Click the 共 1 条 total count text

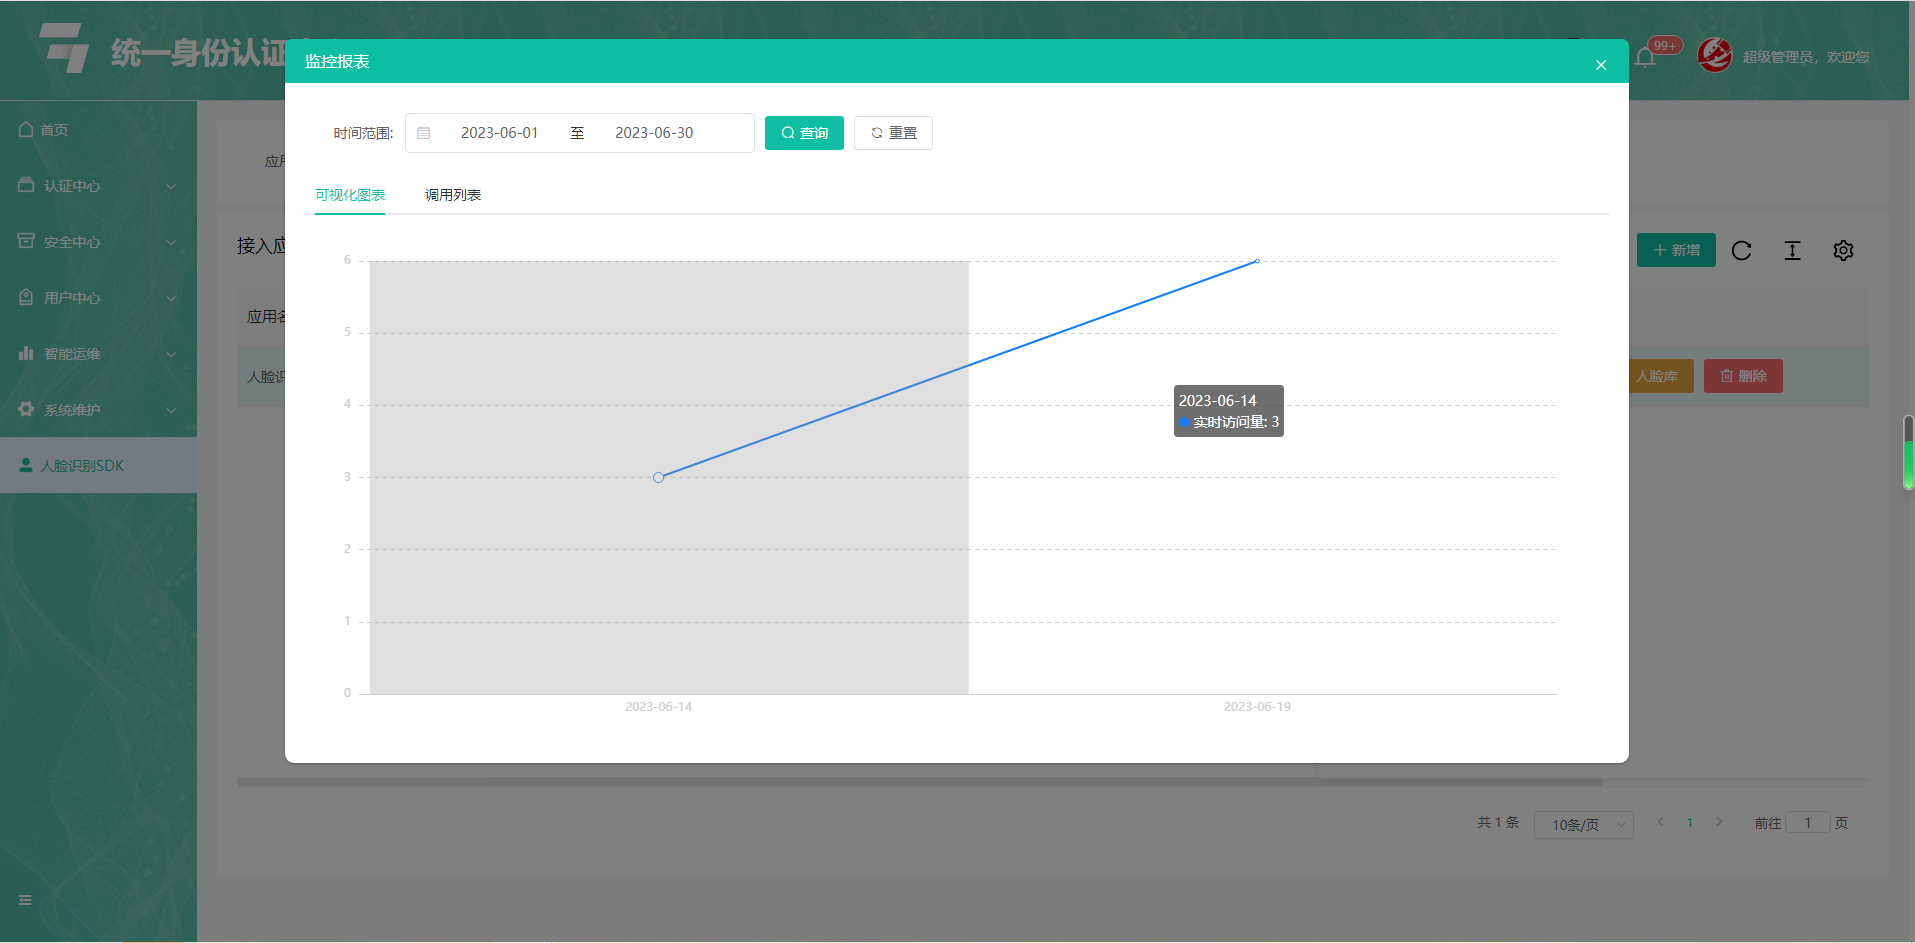[x=1498, y=823]
